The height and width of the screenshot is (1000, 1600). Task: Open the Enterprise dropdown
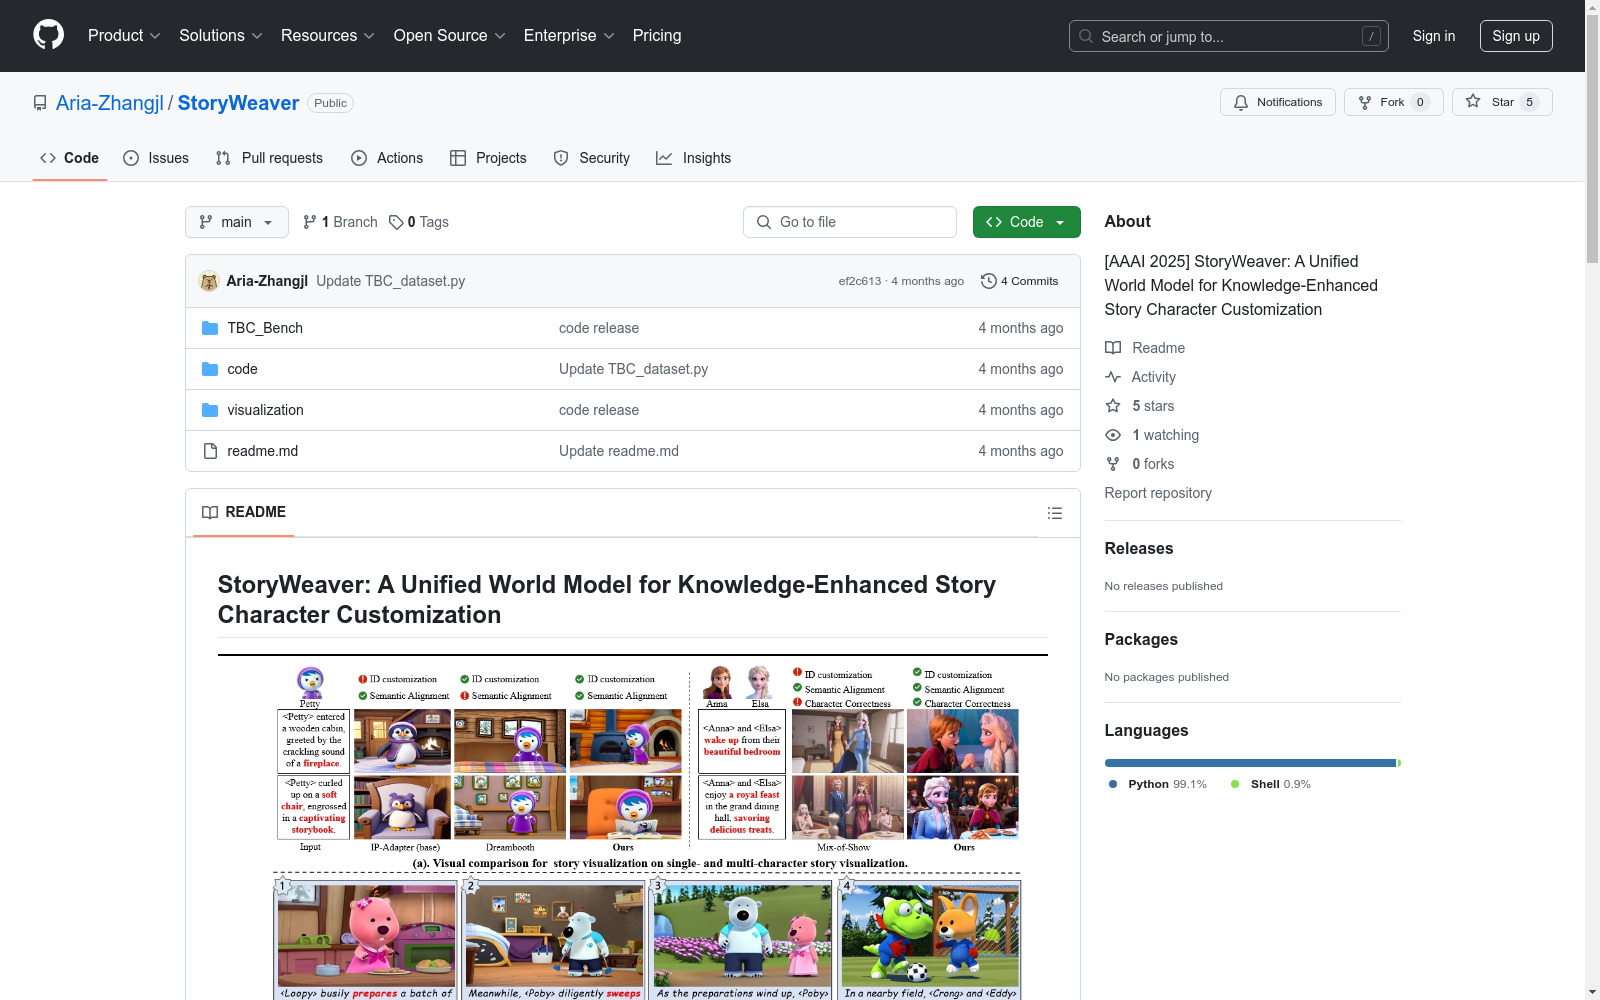(569, 35)
